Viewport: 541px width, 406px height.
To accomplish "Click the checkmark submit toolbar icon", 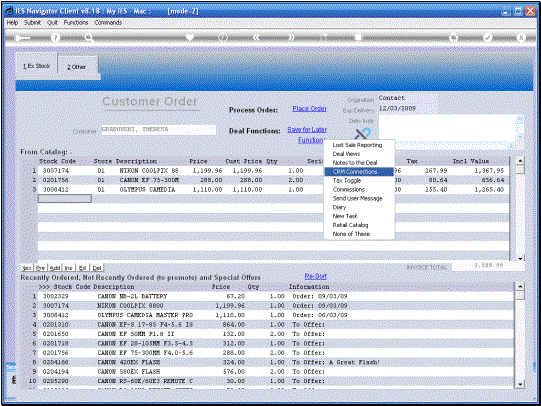I will (488, 37).
